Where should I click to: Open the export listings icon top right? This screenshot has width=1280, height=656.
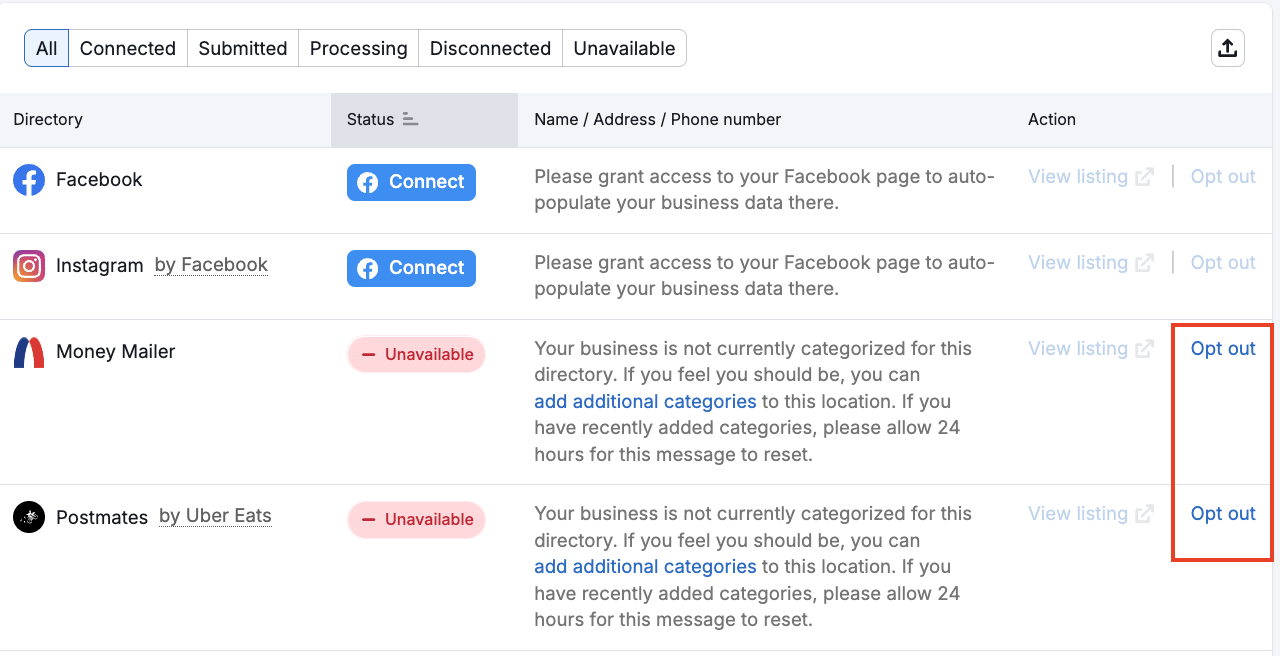coord(1228,47)
